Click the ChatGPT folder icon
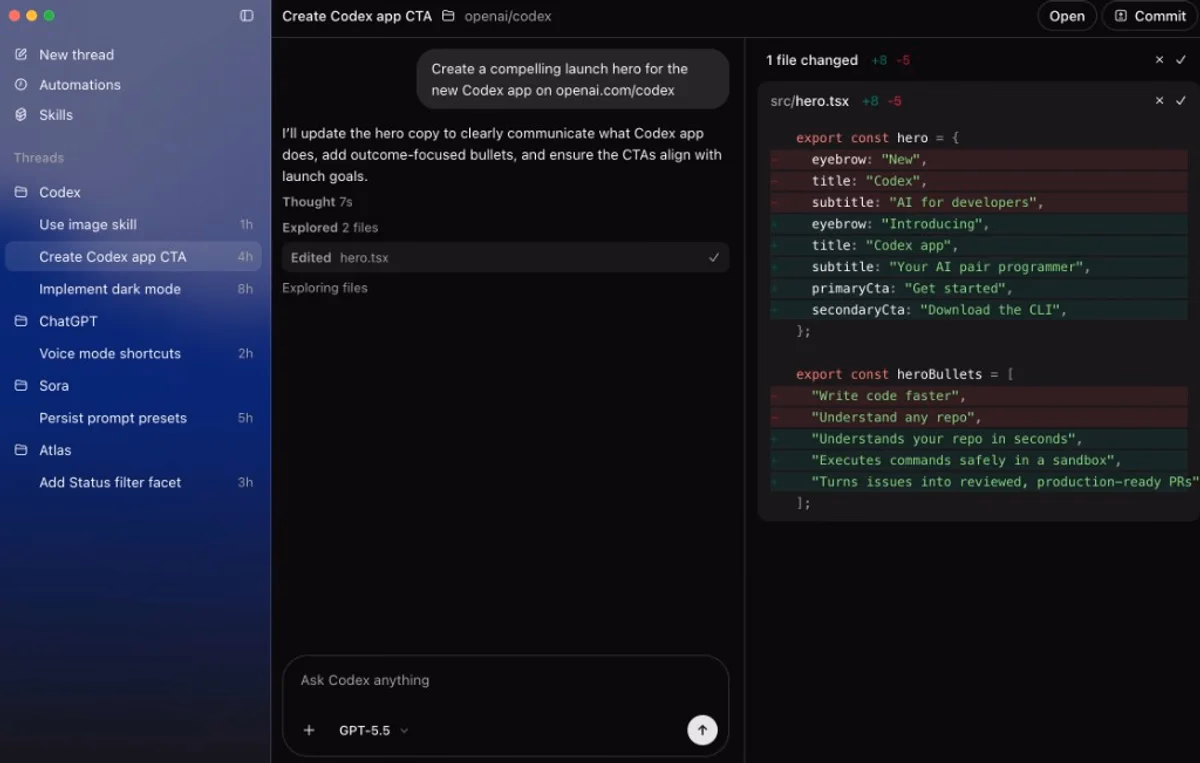Screen dimensions: 1200x763 tap(21, 321)
